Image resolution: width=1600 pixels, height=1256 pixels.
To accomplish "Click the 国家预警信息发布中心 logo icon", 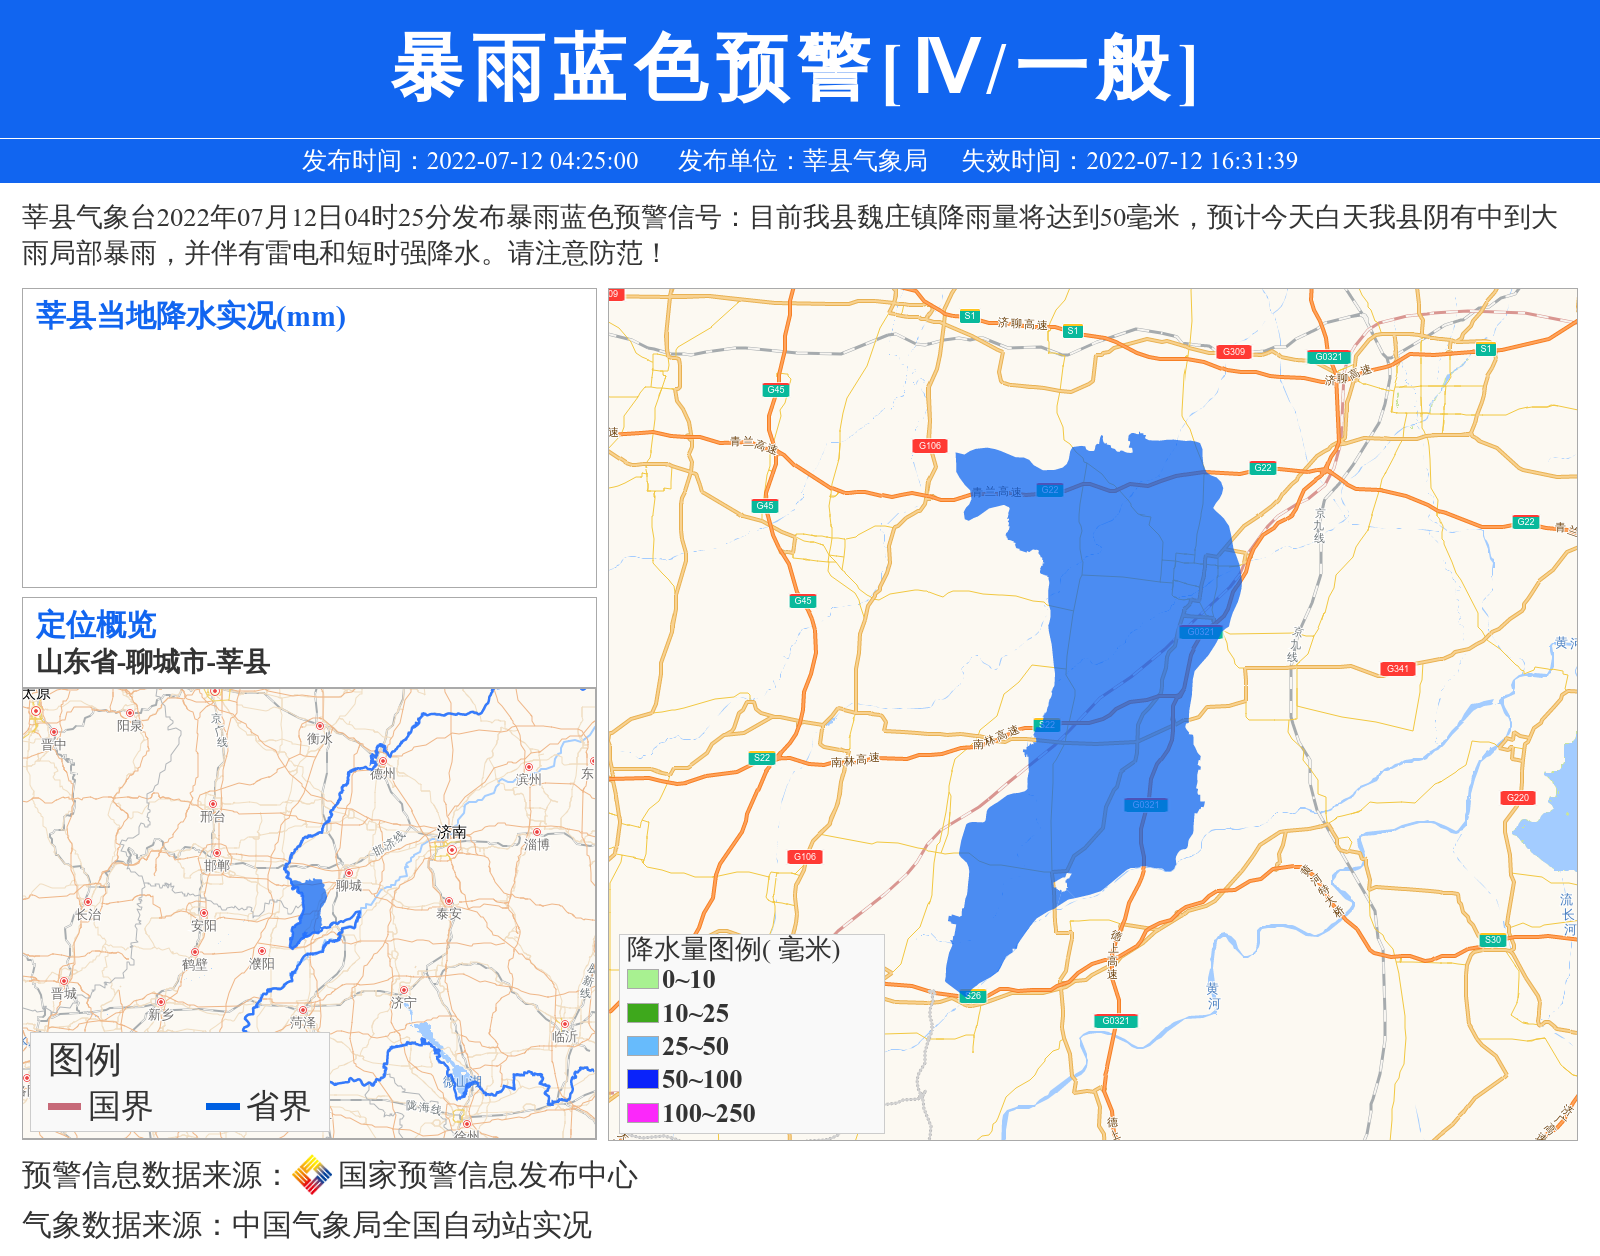I will tap(312, 1175).
